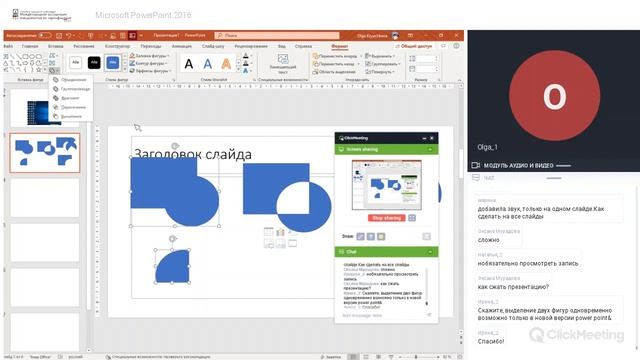Select the star shape in shapes gallery

38,70
